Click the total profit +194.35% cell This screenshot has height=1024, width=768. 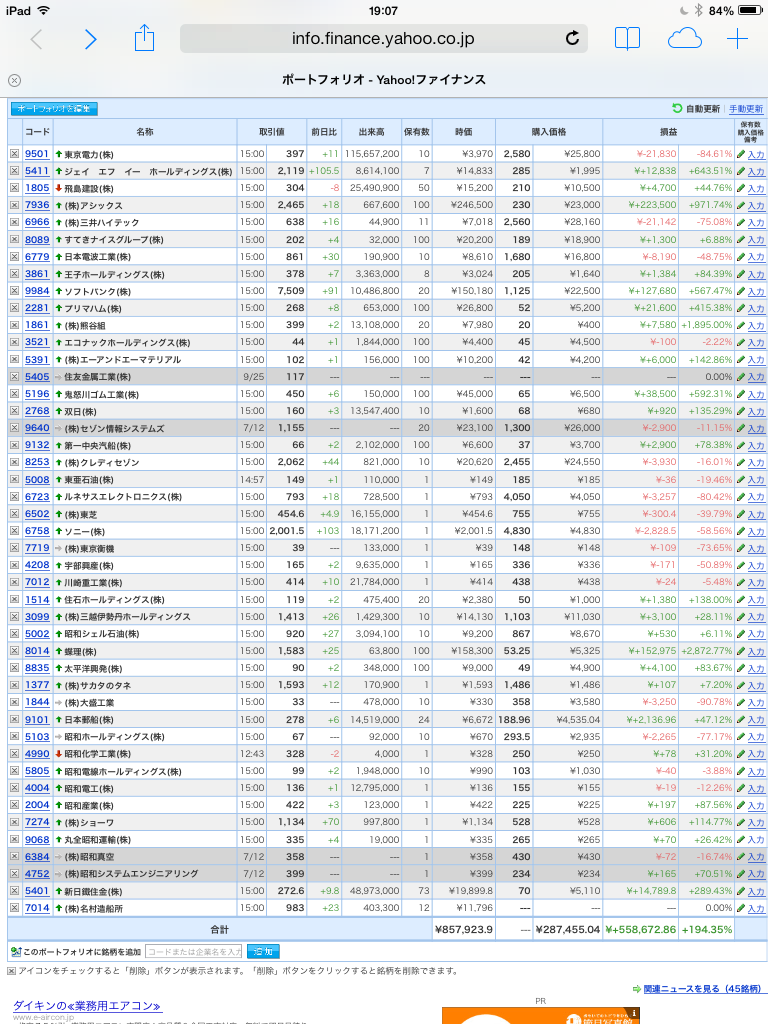pos(707,929)
